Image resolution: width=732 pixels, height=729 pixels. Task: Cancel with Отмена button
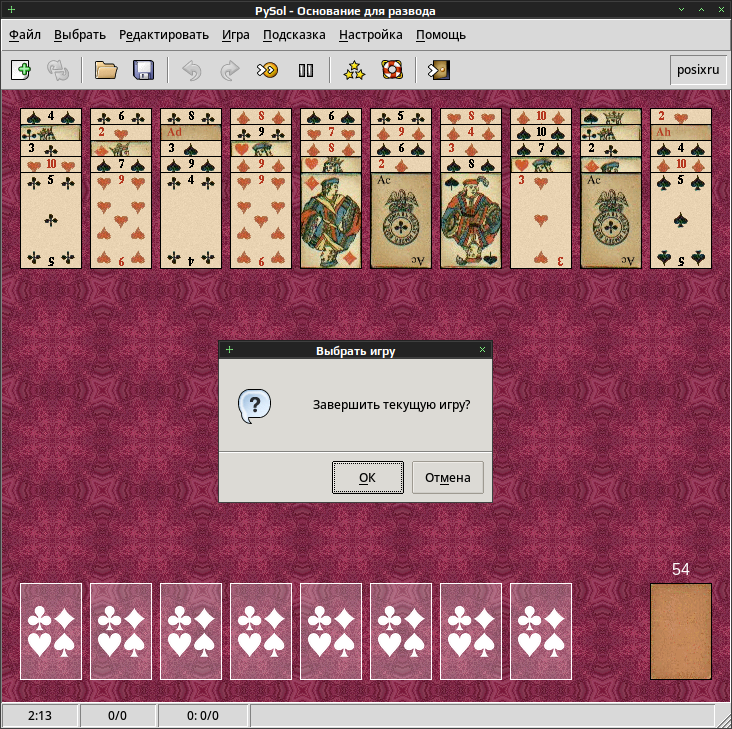click(448, 477)
